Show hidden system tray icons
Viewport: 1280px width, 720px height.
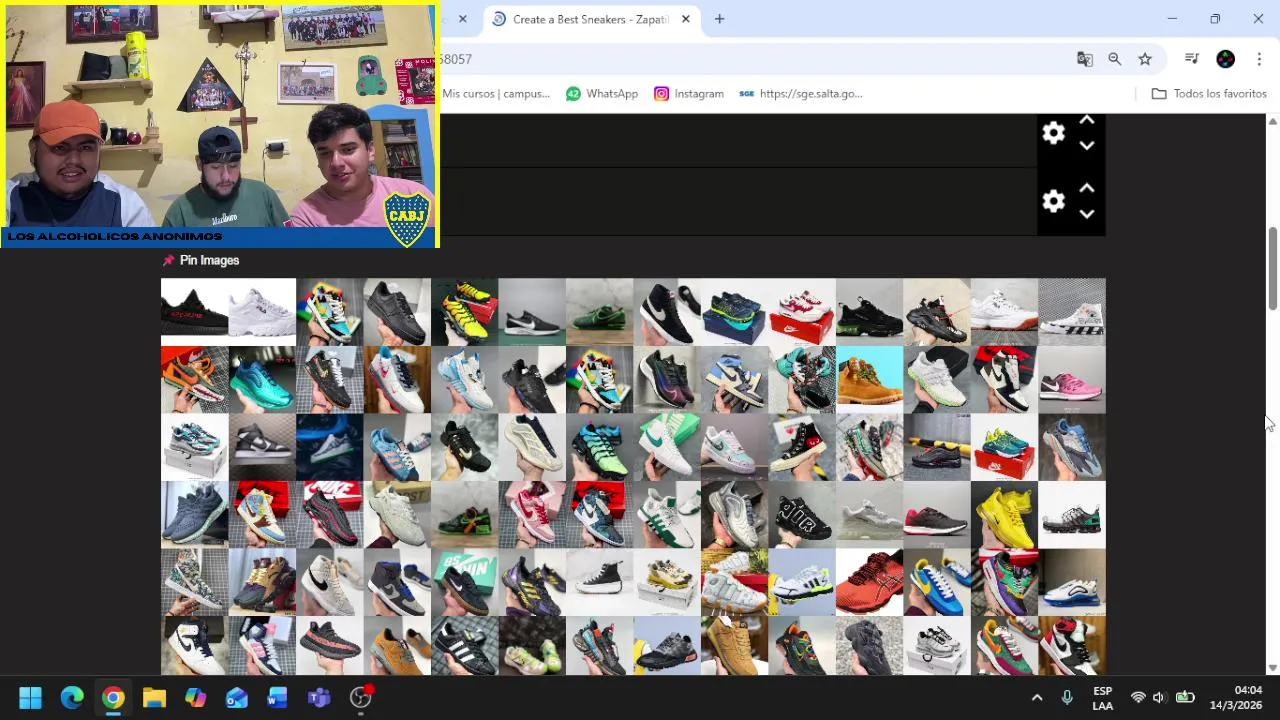(1037, 698)
